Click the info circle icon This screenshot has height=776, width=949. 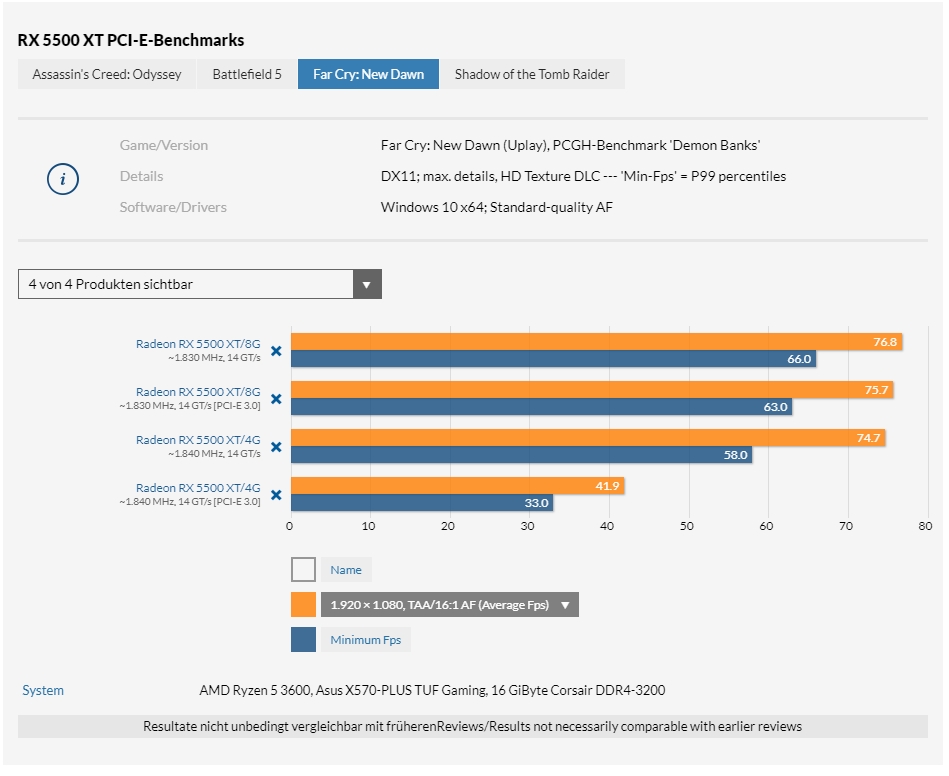tap(63, 179)
